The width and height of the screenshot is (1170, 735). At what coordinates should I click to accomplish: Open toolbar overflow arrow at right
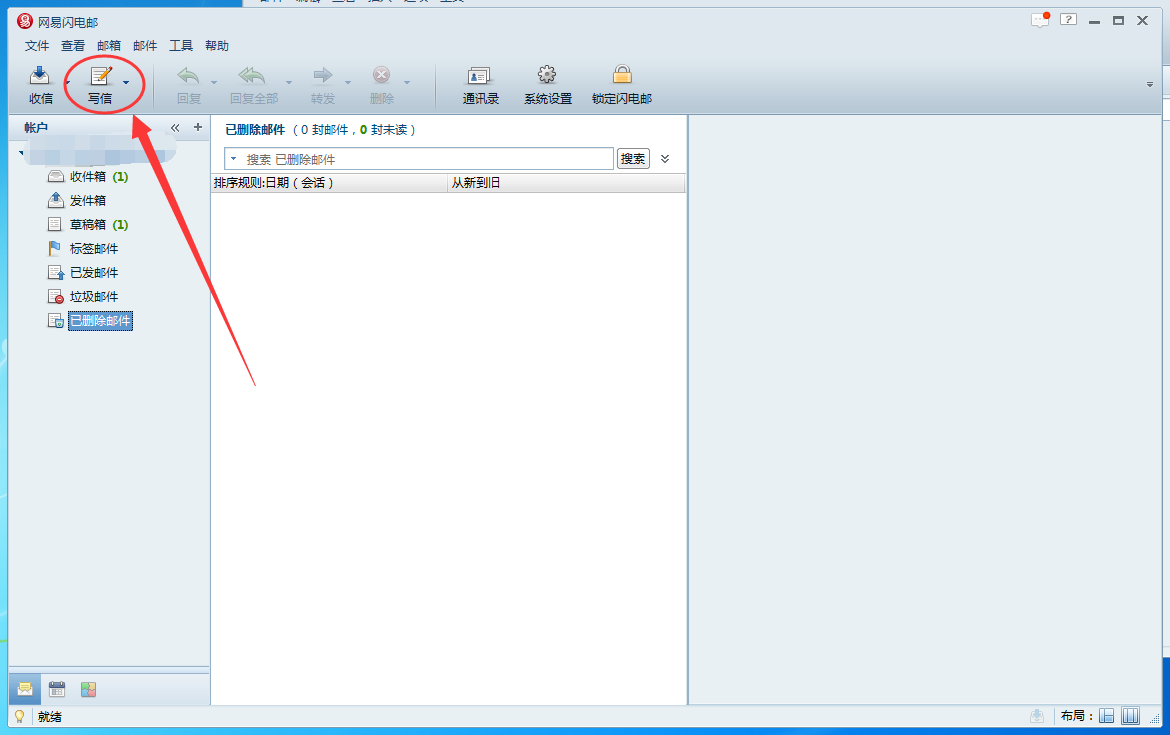[x=1150, y=84]
